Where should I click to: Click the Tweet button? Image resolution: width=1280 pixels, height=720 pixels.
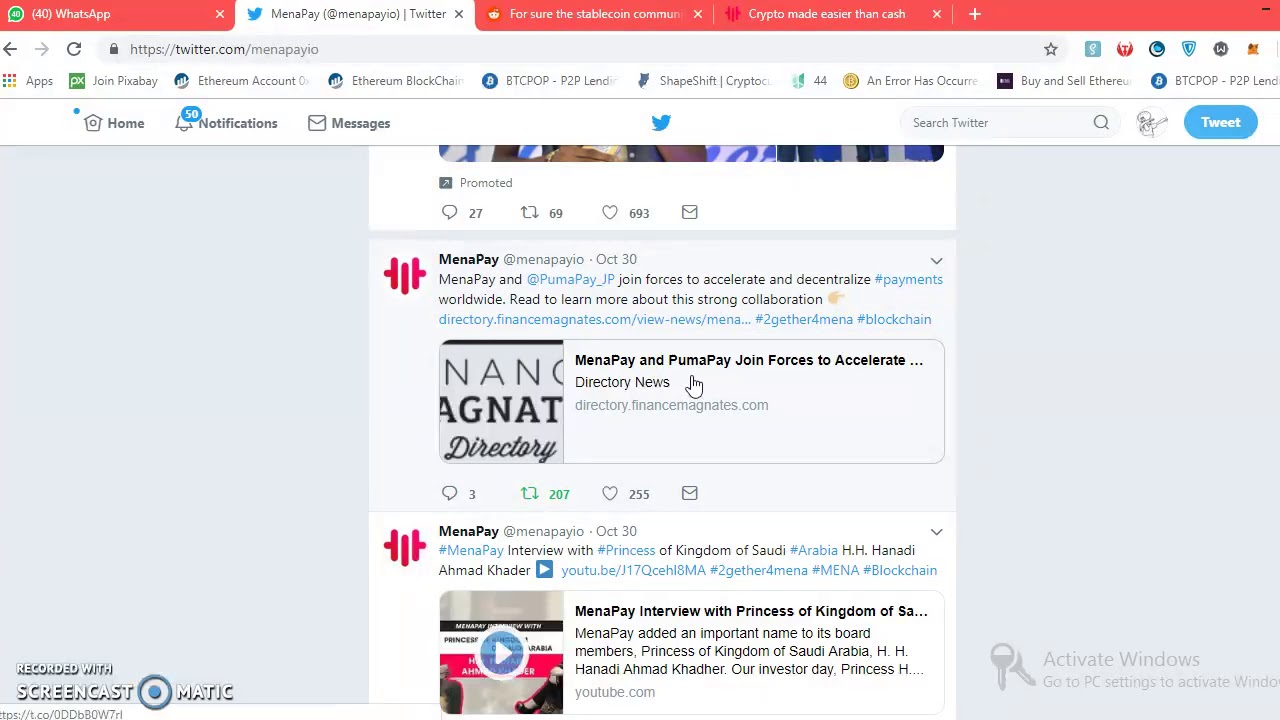(x=1220, y=122)
